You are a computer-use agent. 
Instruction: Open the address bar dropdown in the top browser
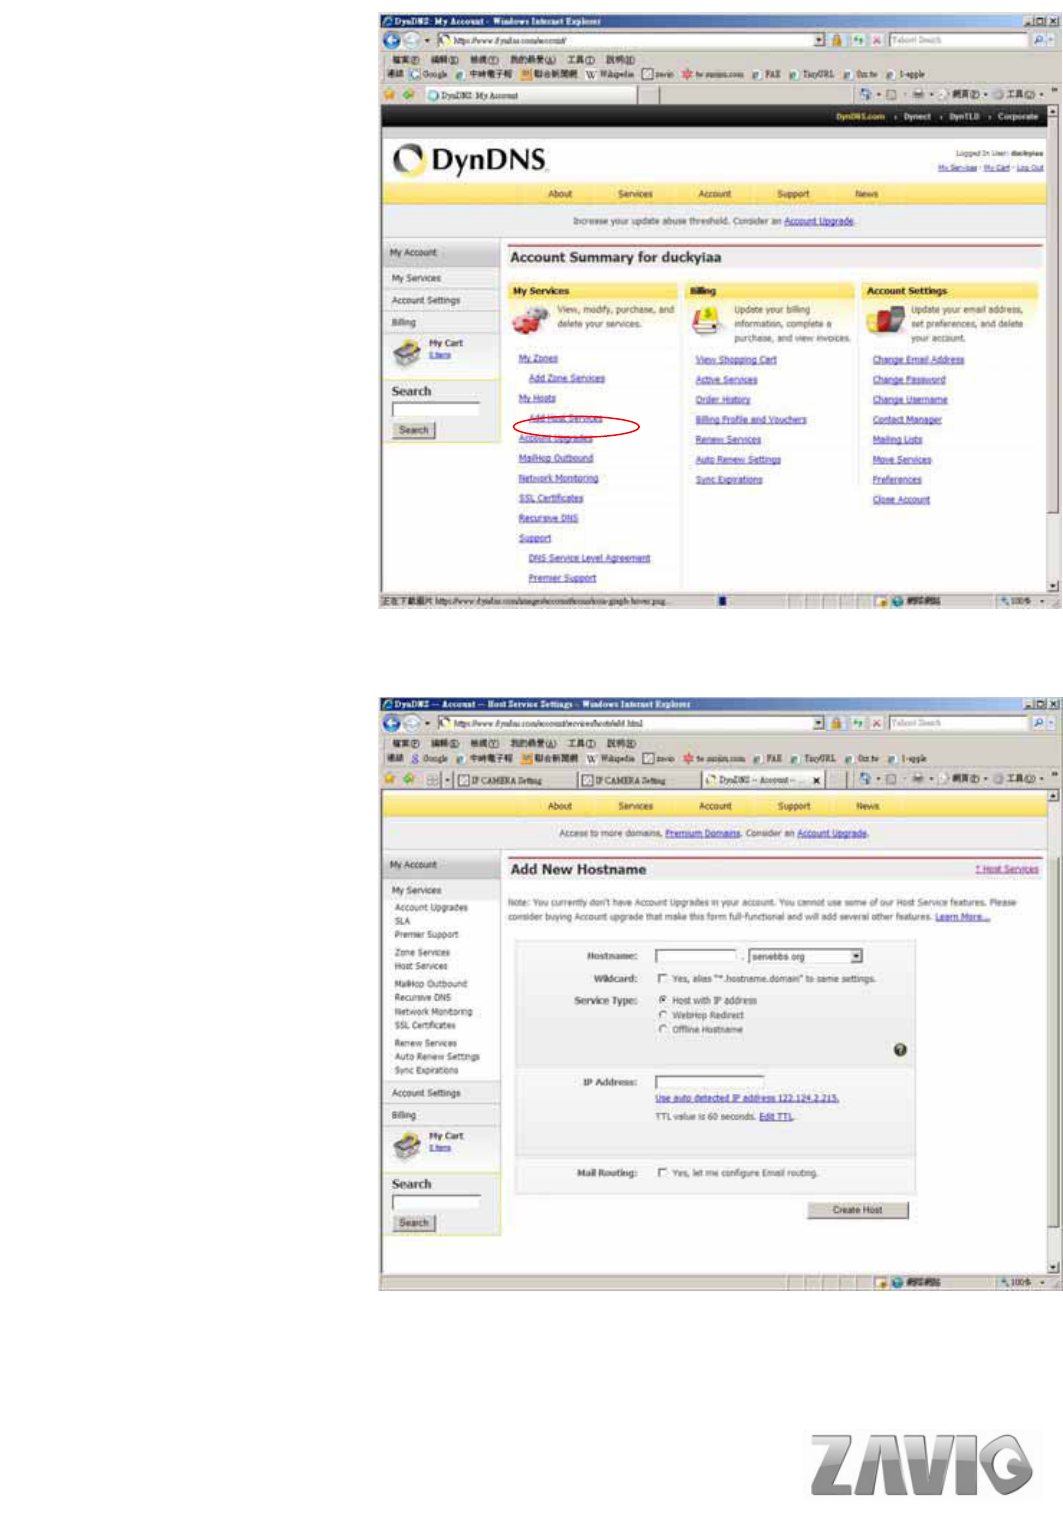pos(819,40)
